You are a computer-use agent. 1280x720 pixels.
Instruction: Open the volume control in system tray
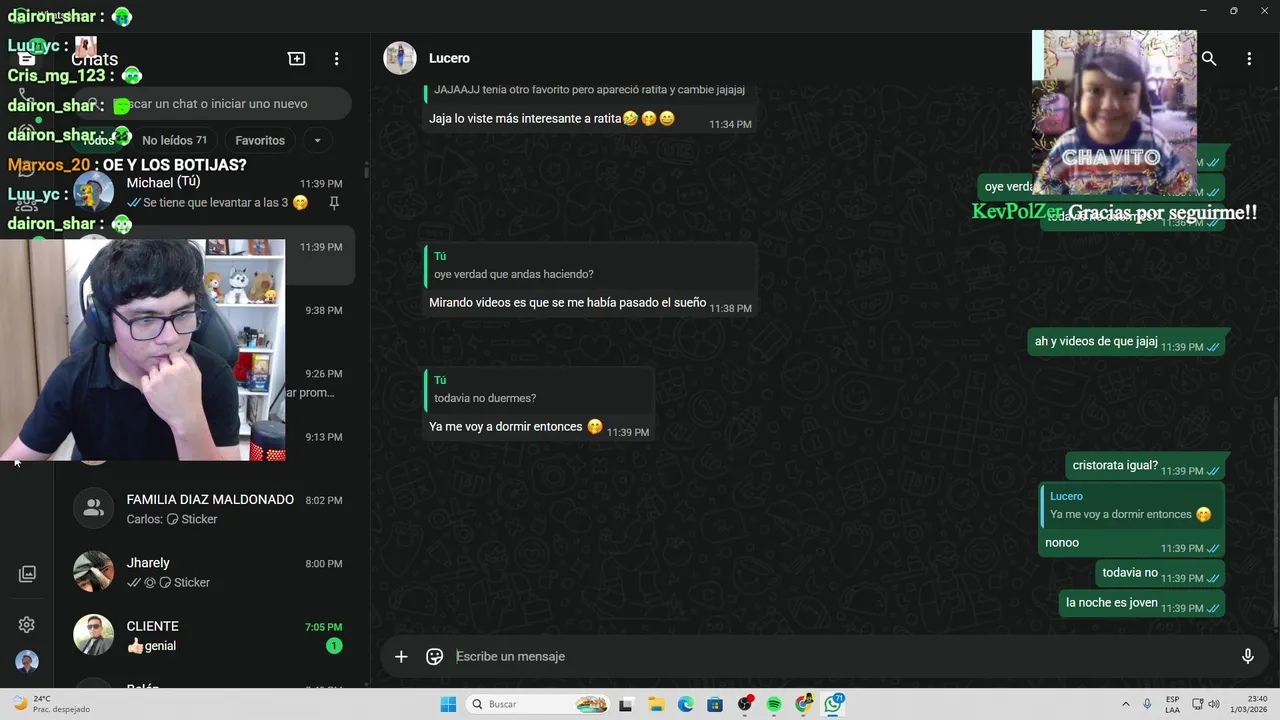(x=1214, y=704)
